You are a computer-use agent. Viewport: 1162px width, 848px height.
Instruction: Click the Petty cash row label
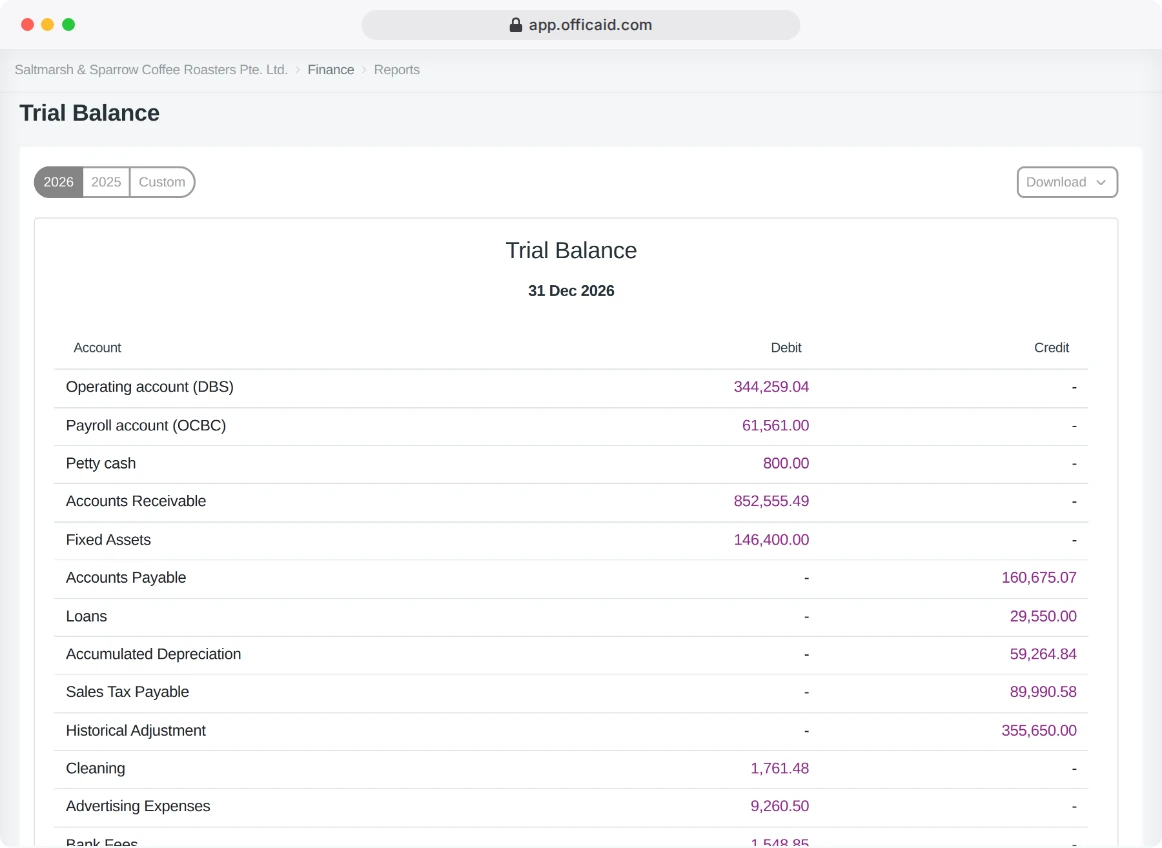tap(101, 463)
